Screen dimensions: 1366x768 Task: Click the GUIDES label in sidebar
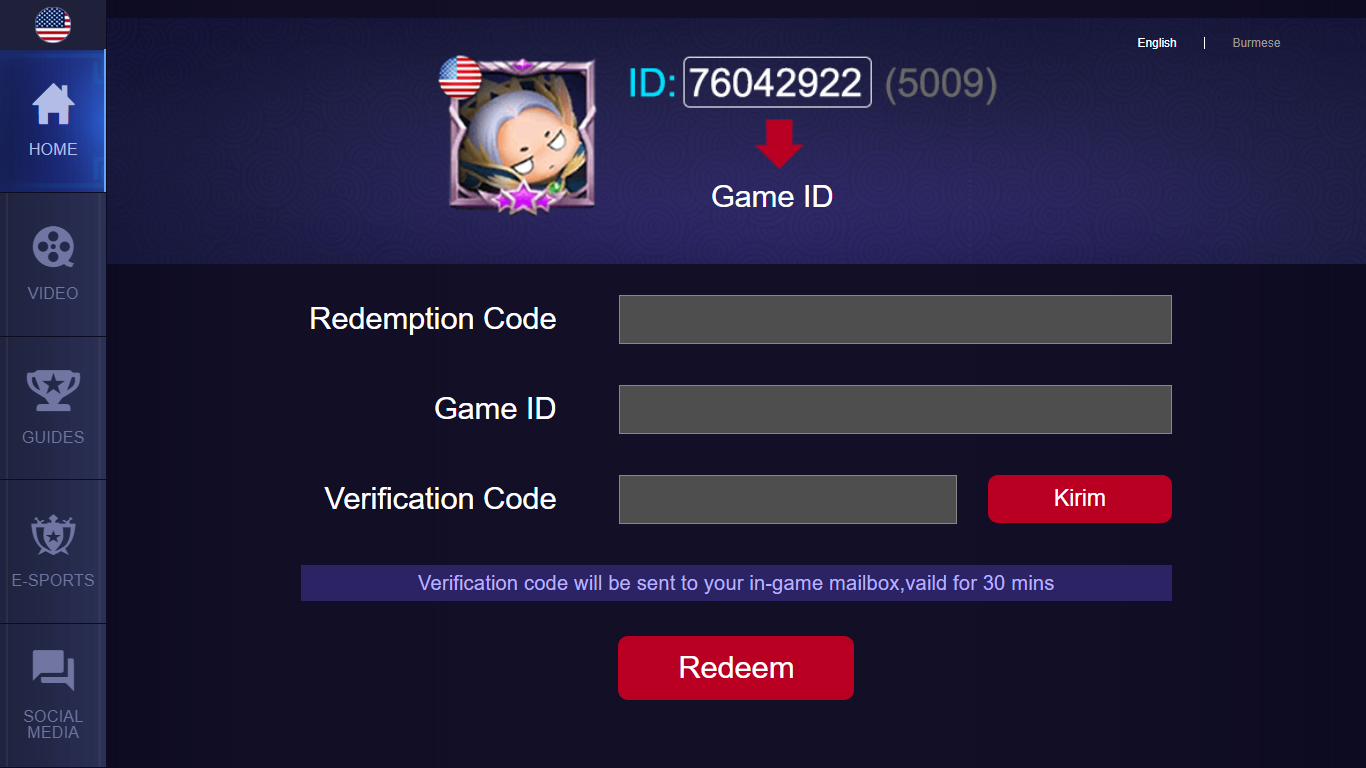point(53,437)
